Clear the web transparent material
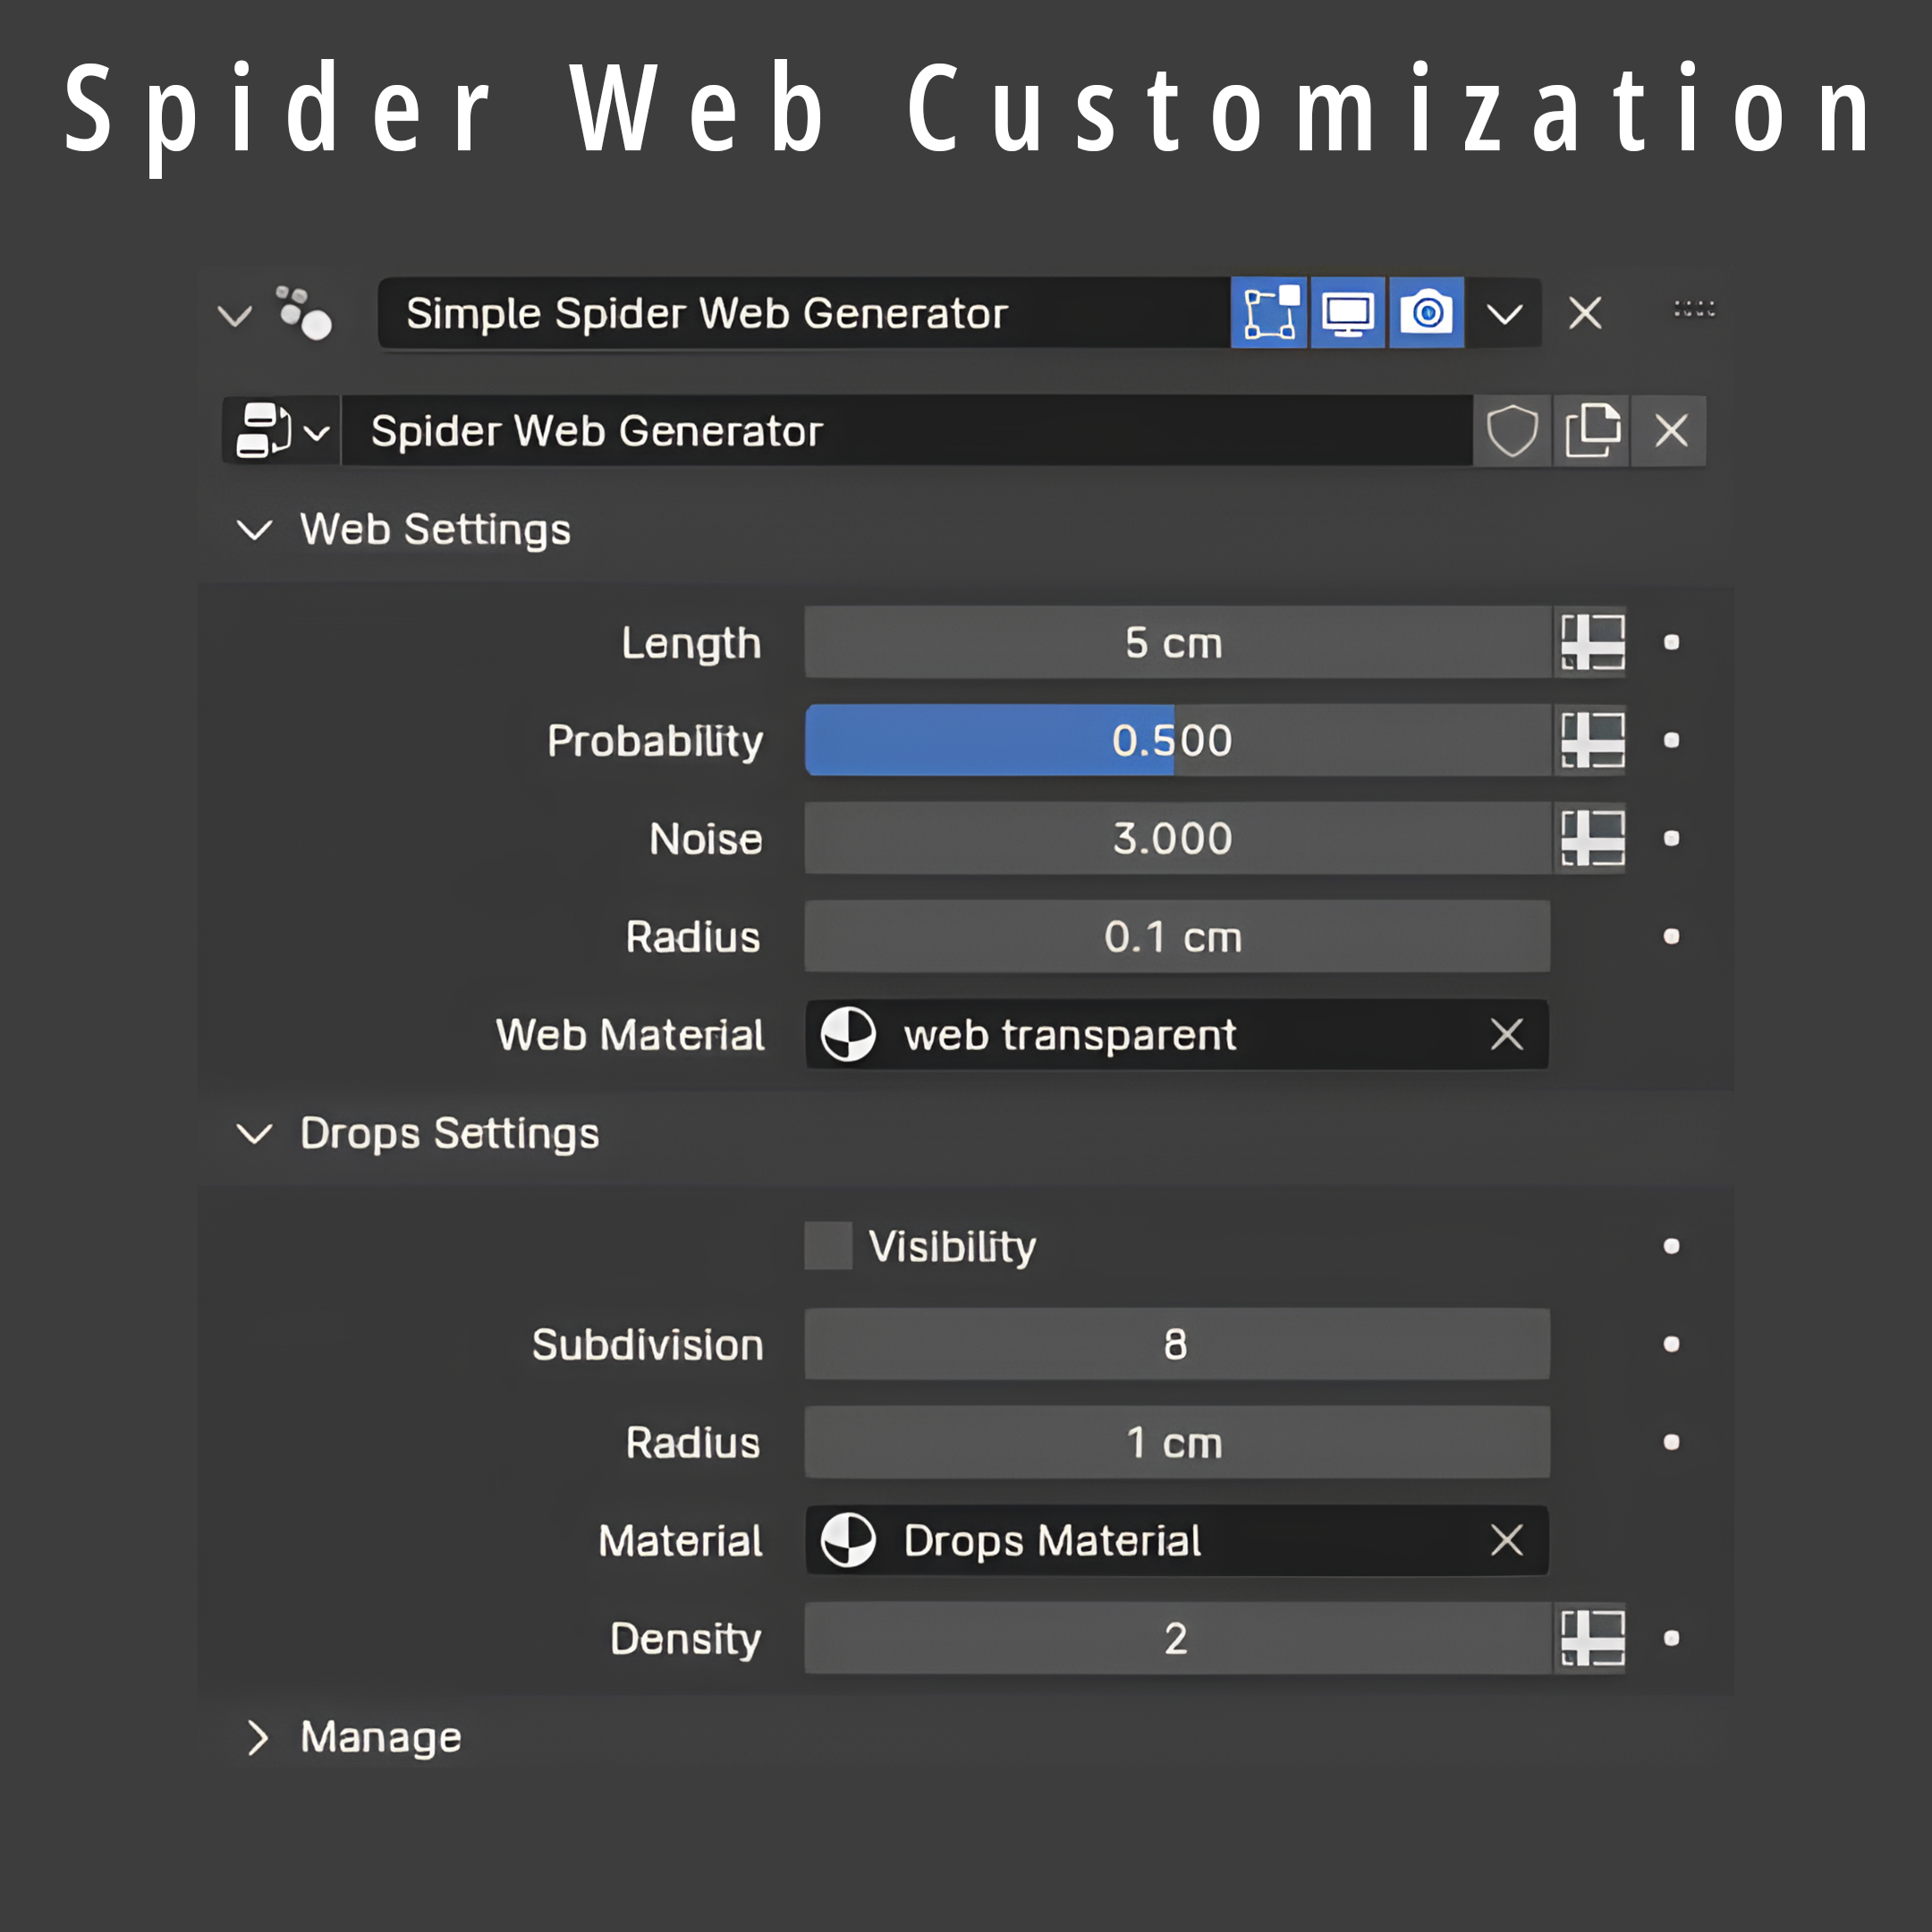Screen dimensions: 1932x1932 [x=1507, y=1034]
